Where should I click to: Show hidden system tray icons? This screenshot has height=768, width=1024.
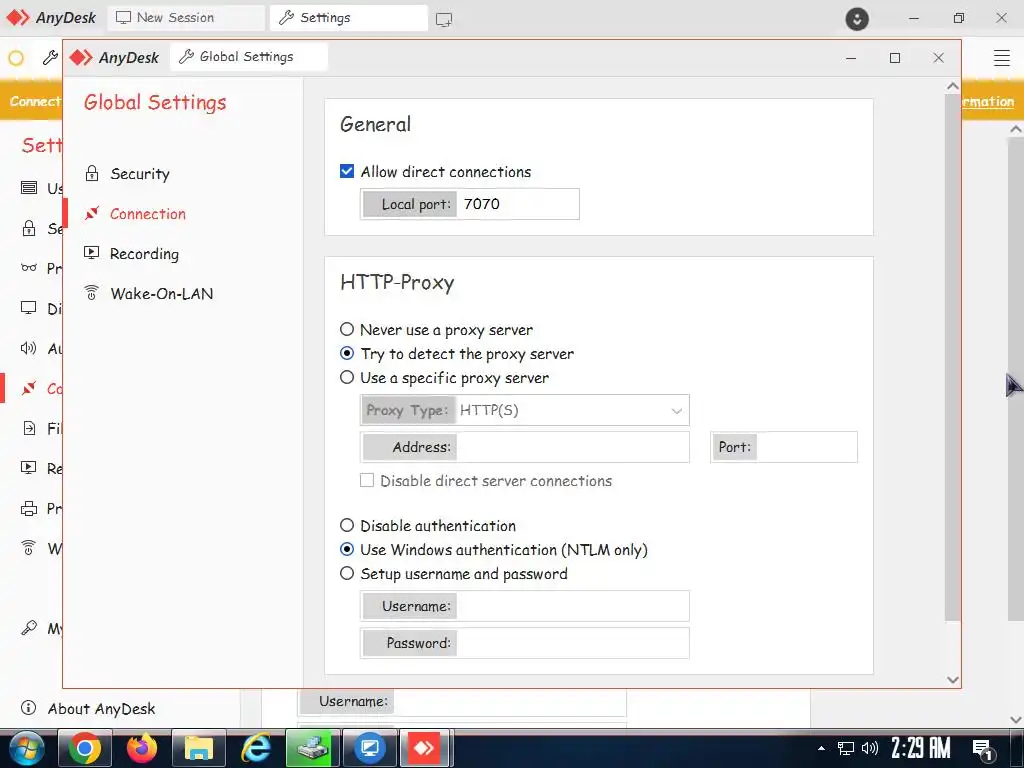(x=822, y=748)
